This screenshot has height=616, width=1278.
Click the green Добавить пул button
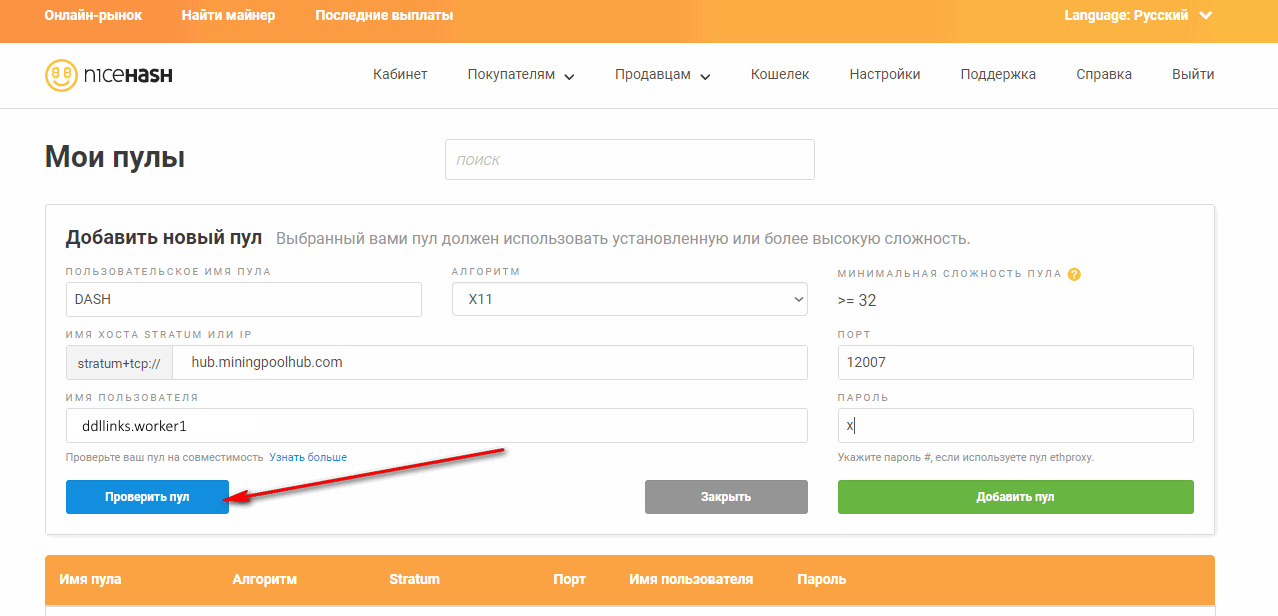[1016, 497]
